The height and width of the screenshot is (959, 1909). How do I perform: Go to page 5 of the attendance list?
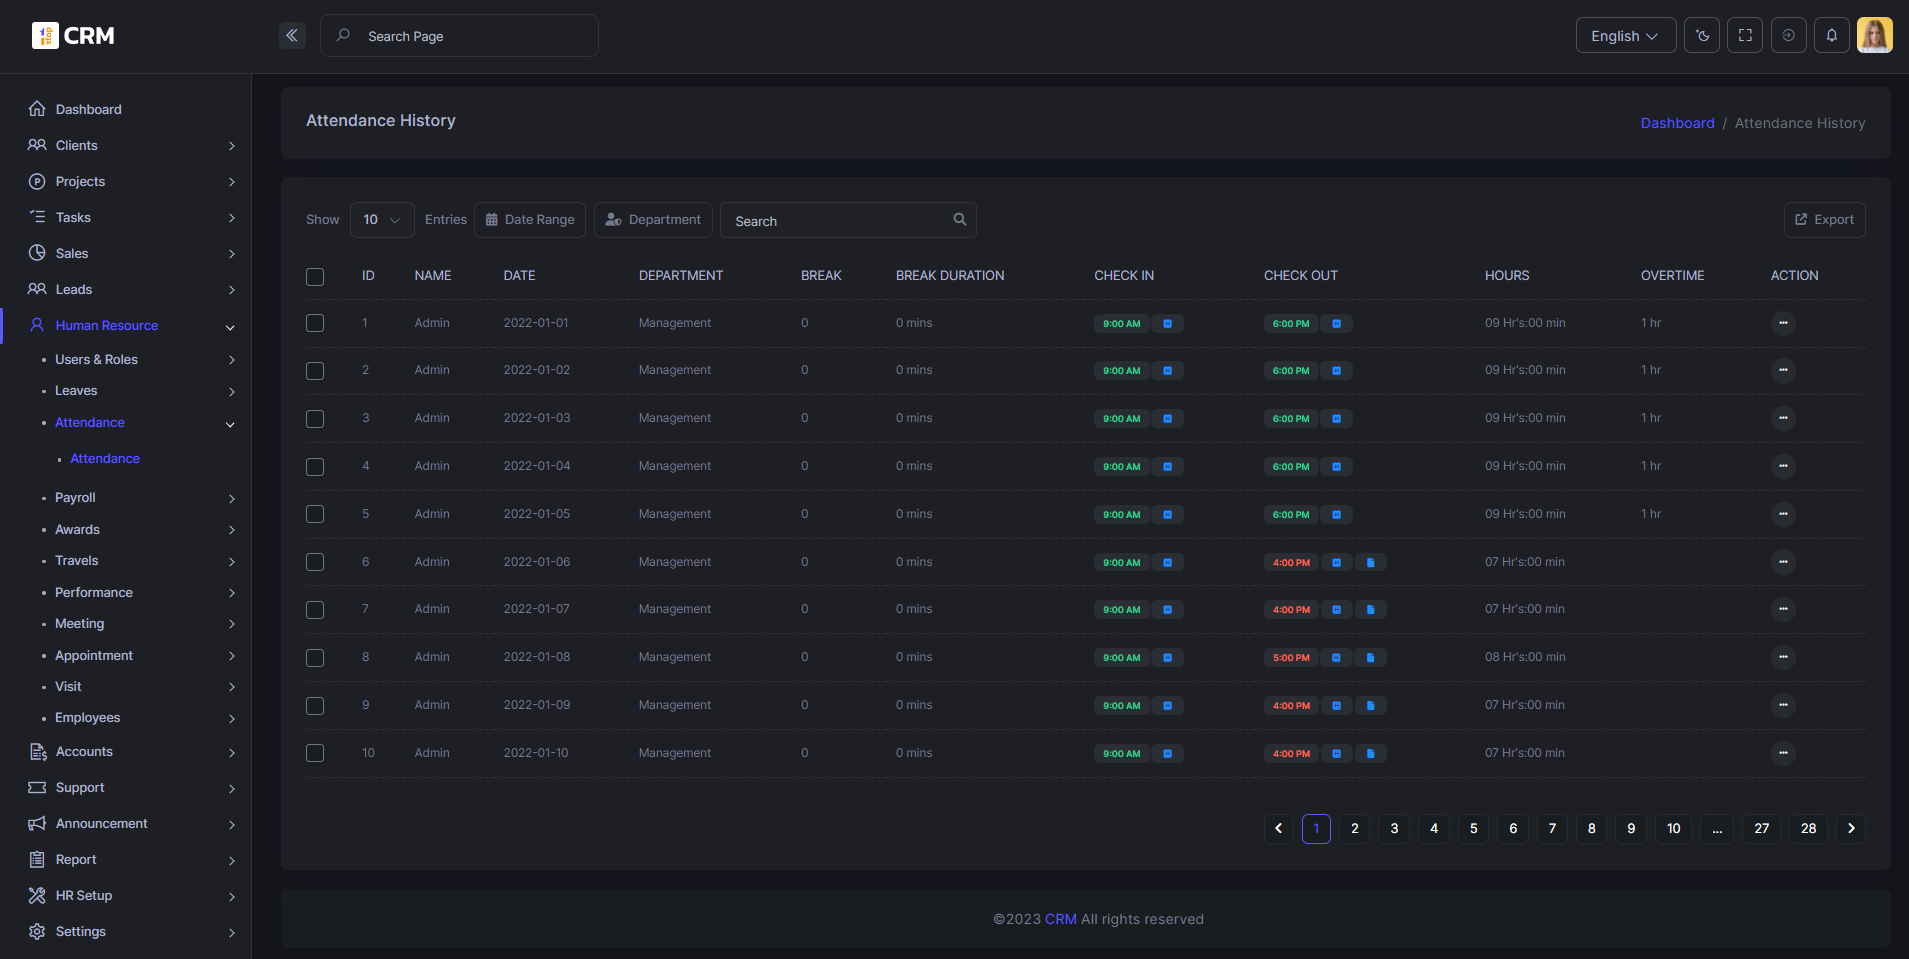1472,829
